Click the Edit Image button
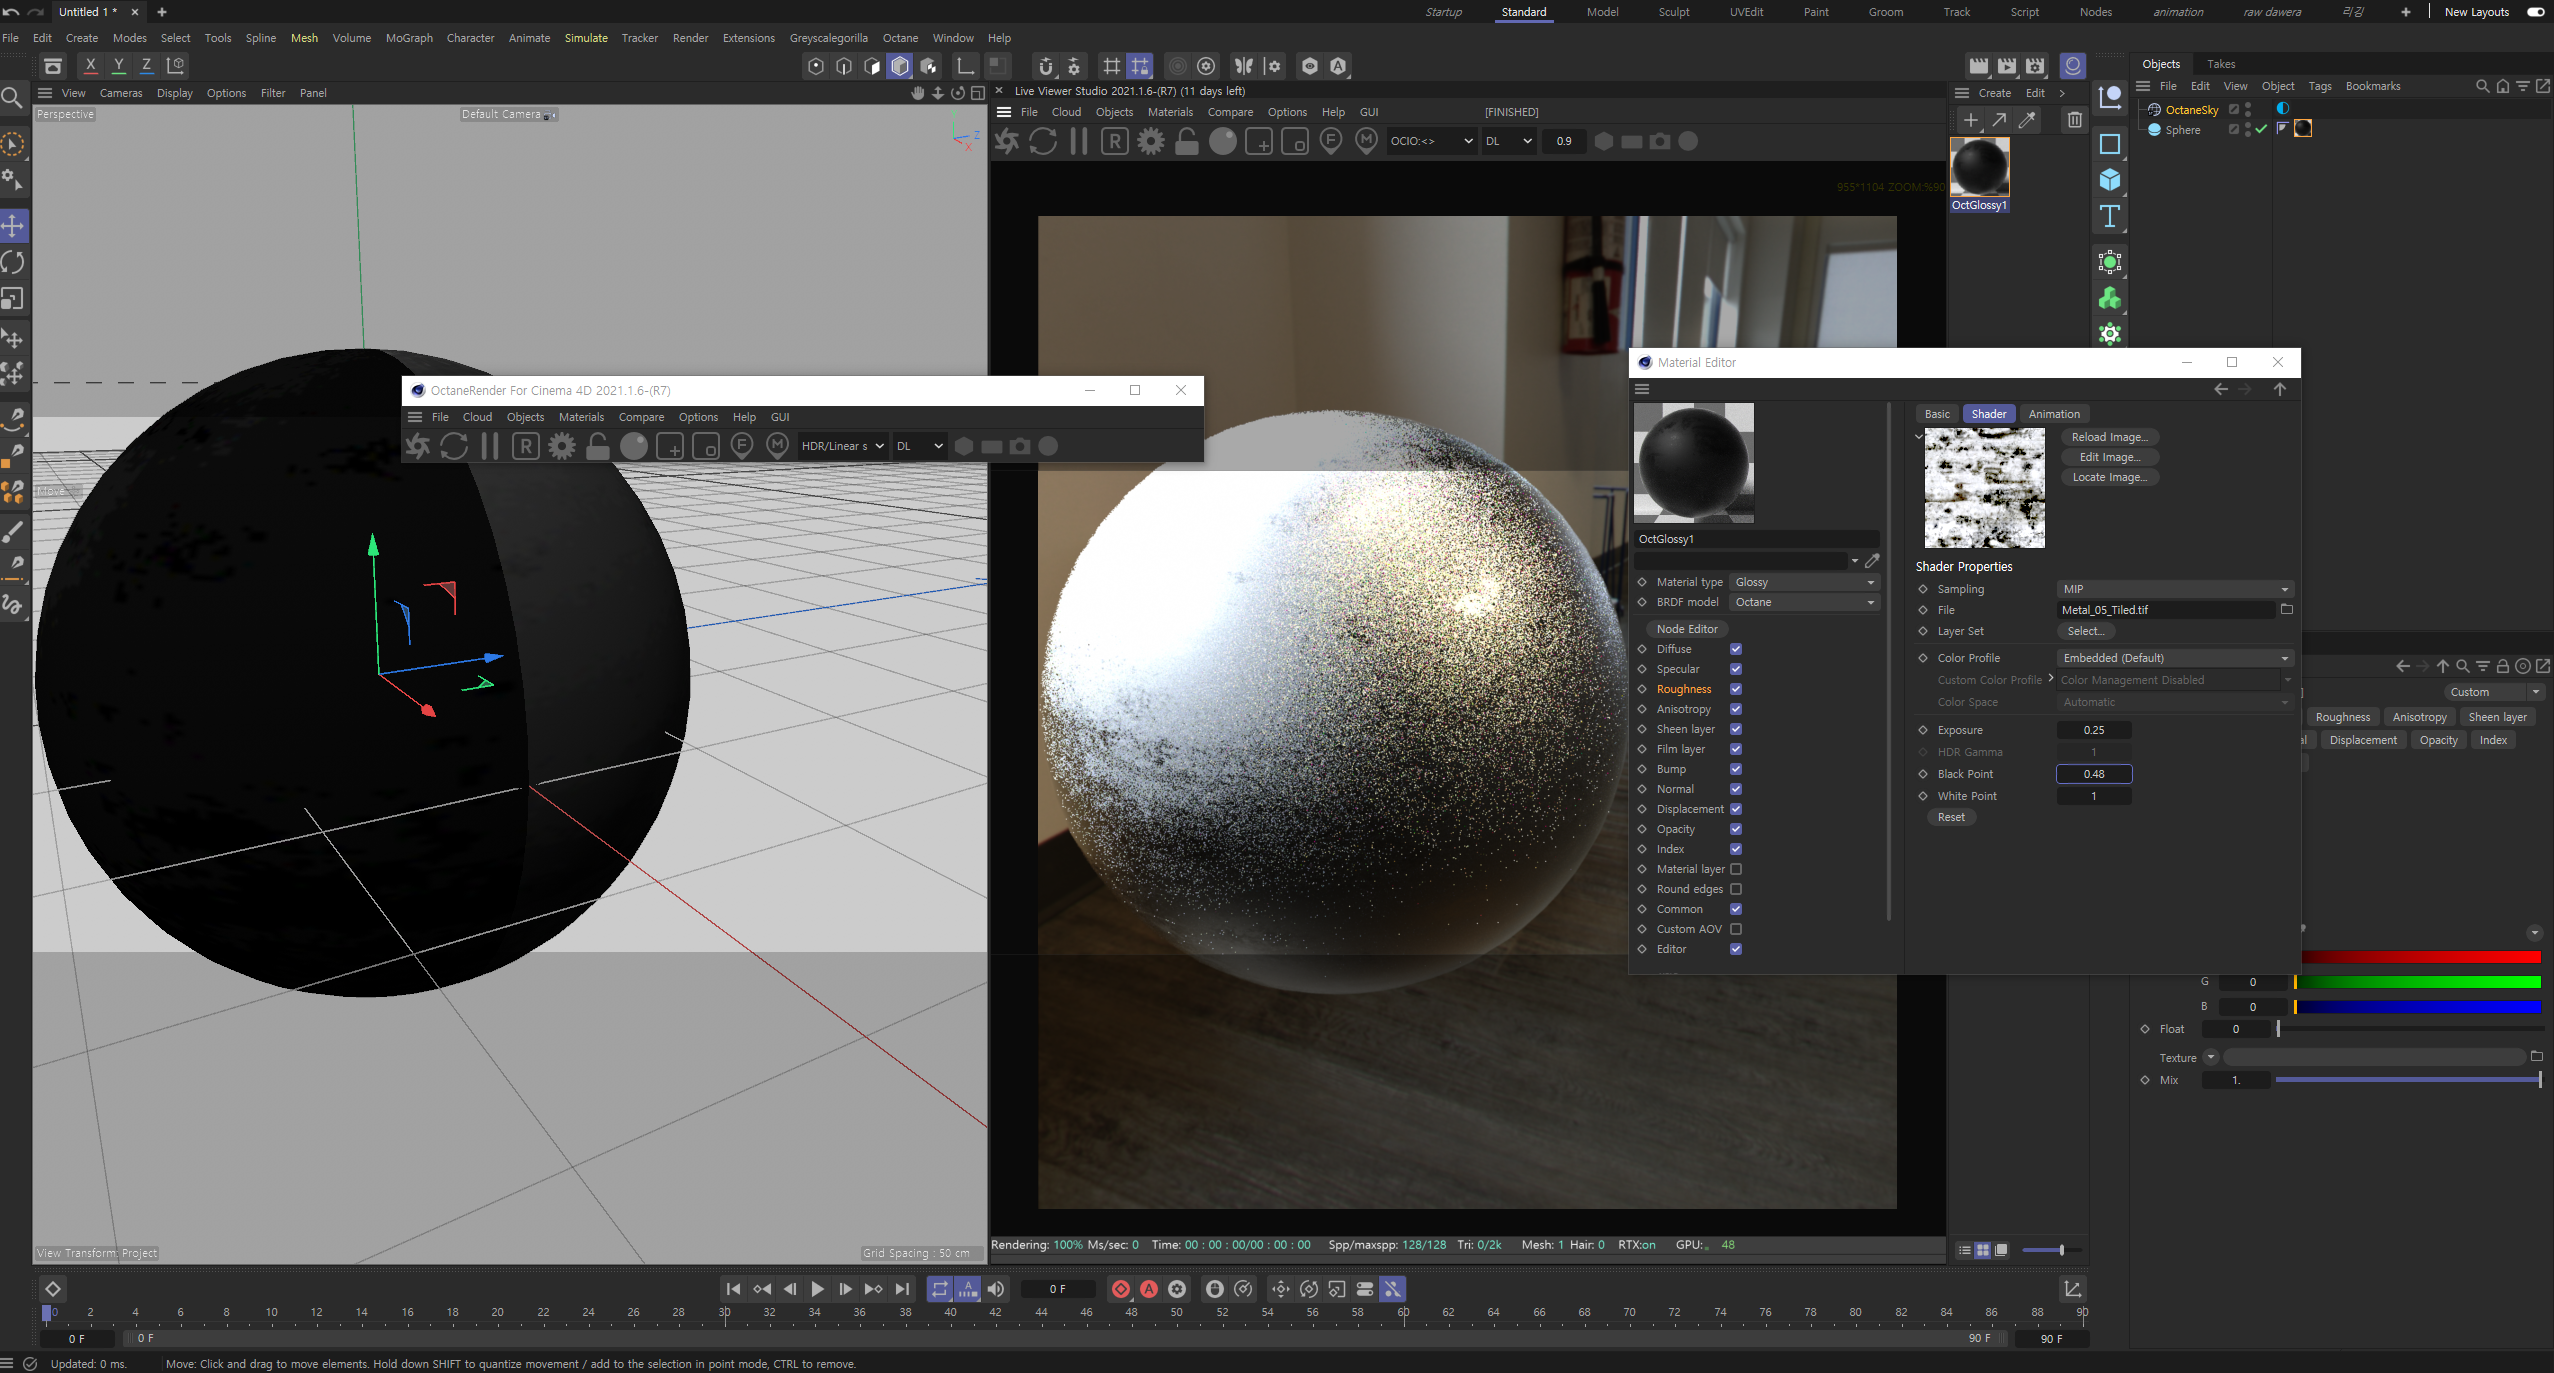This screenshot has width=2554, height=1373. 2110,457
